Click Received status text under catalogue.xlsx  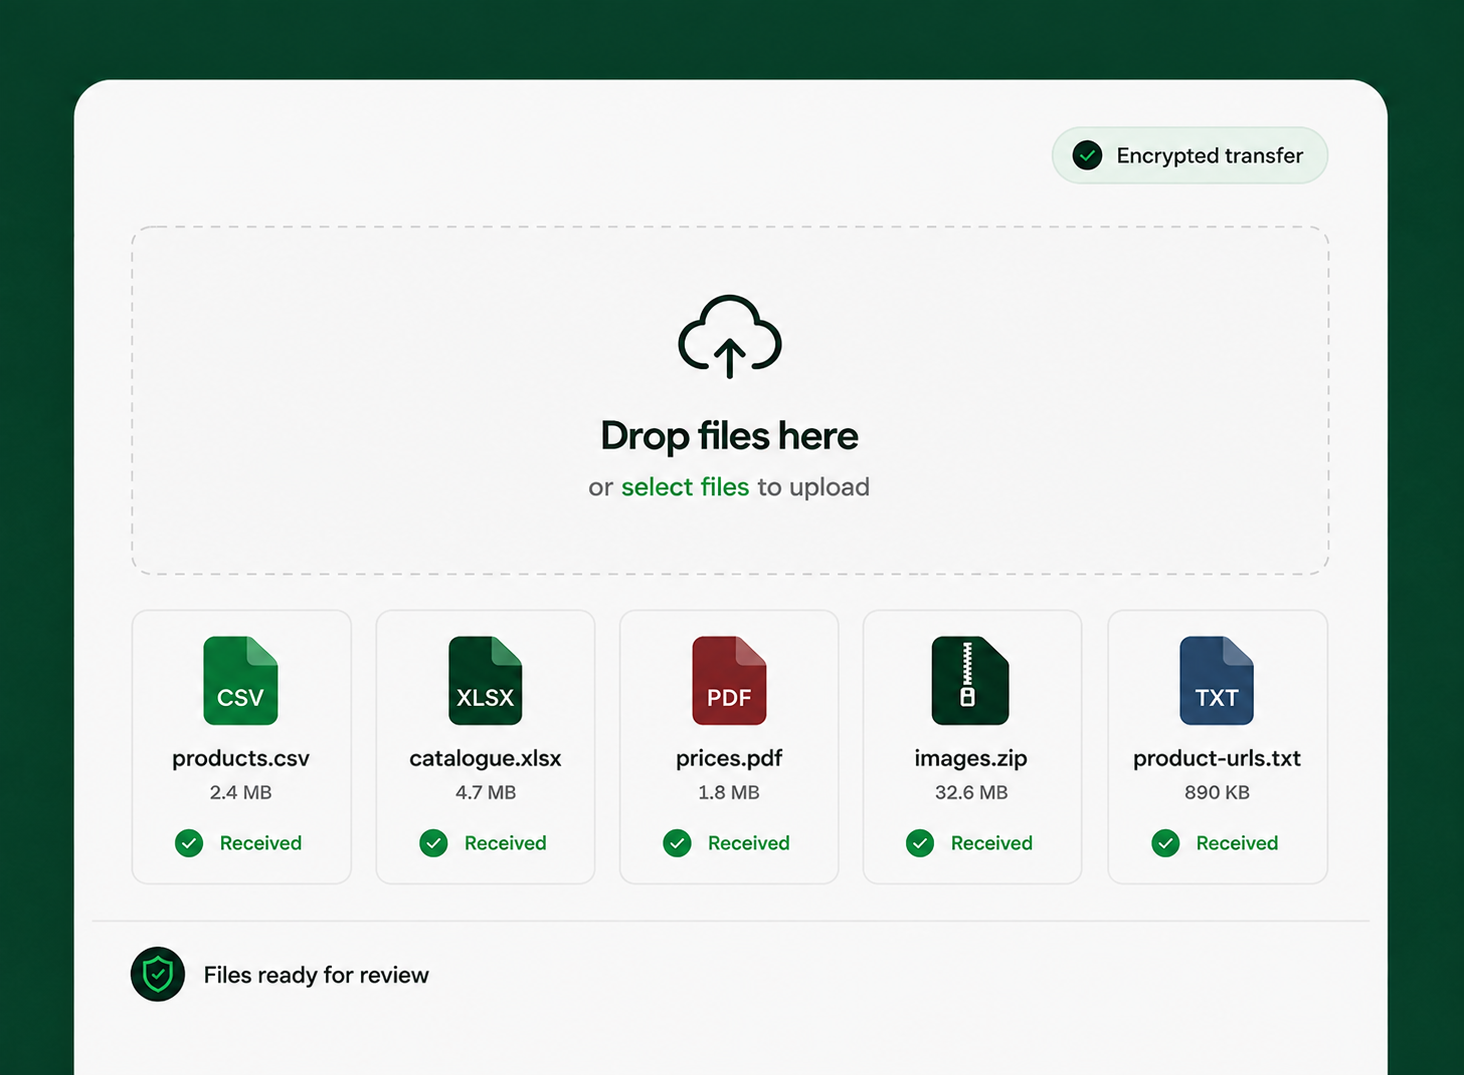point(505,843)
